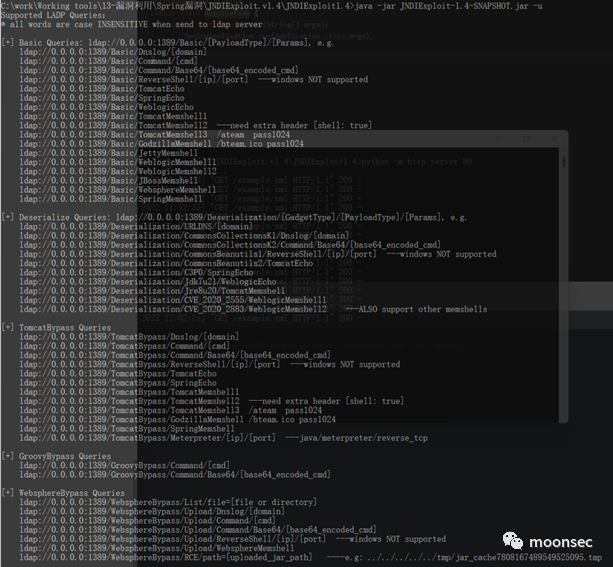Click the 'Basic/WeblogicMemshell1' line
This screenshot has height=567, width=613.
[x=118, y=162]
